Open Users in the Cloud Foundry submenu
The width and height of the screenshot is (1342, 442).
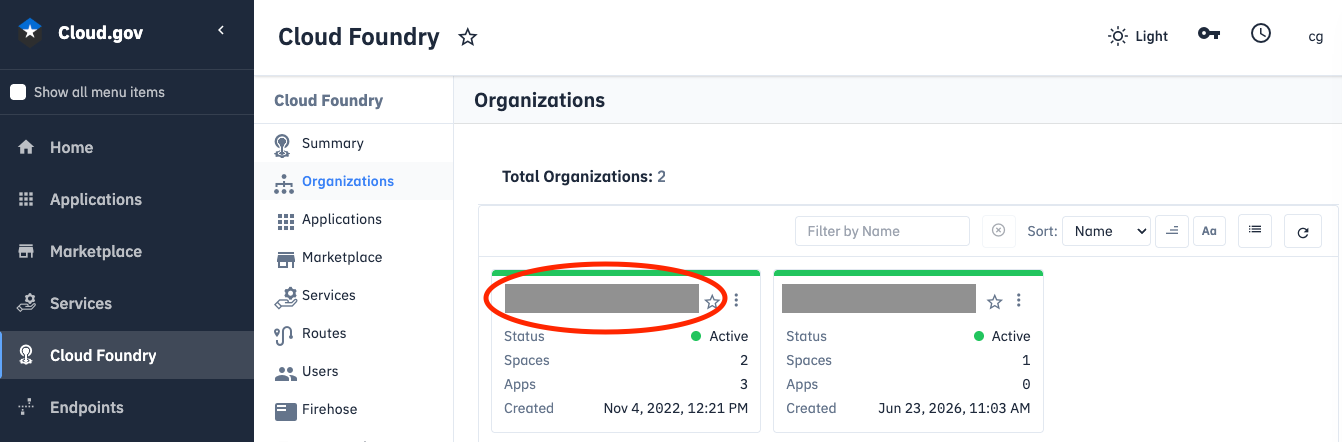(x=354, y=371)
